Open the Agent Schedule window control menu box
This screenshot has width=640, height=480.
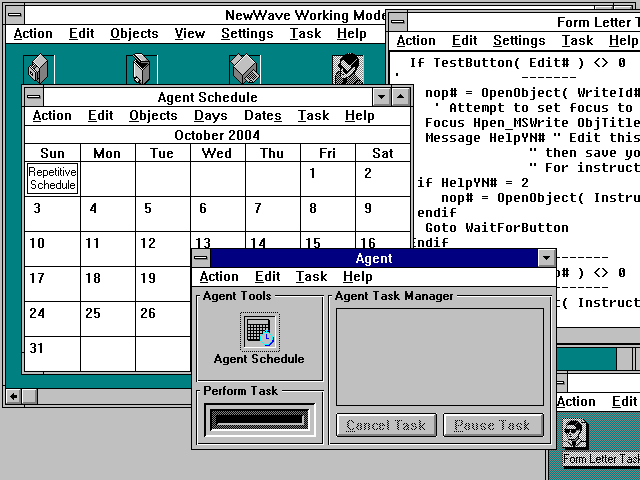33,97
